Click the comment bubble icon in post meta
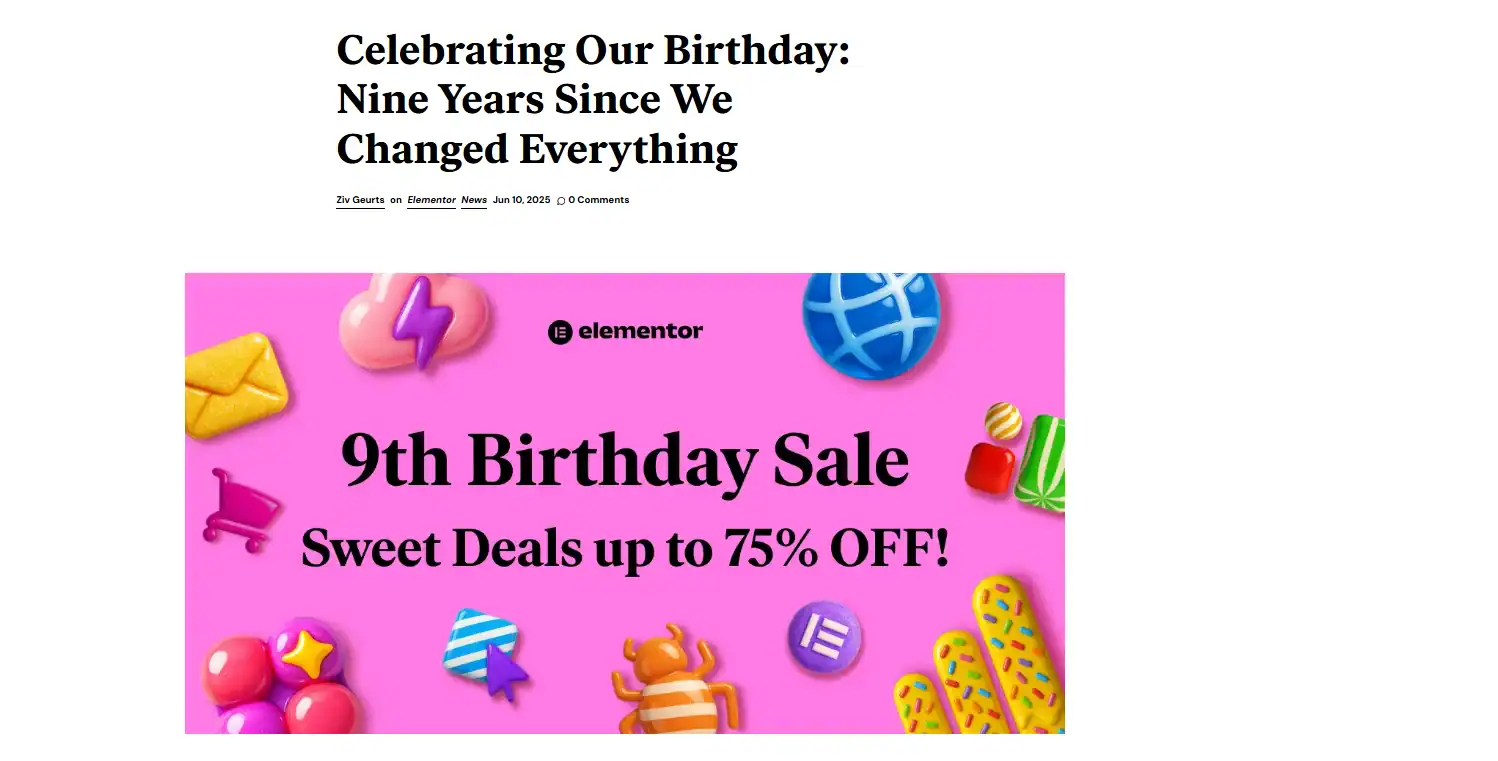Image resolution: width=1498 pixels, height=761 pixels. point(561,201)
